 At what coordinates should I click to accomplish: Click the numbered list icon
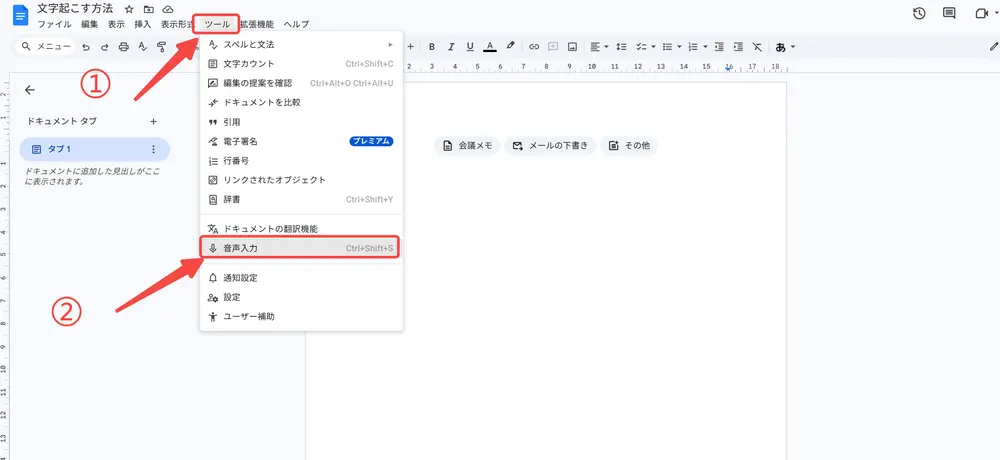pyautogui.click(x=693, y=47)
